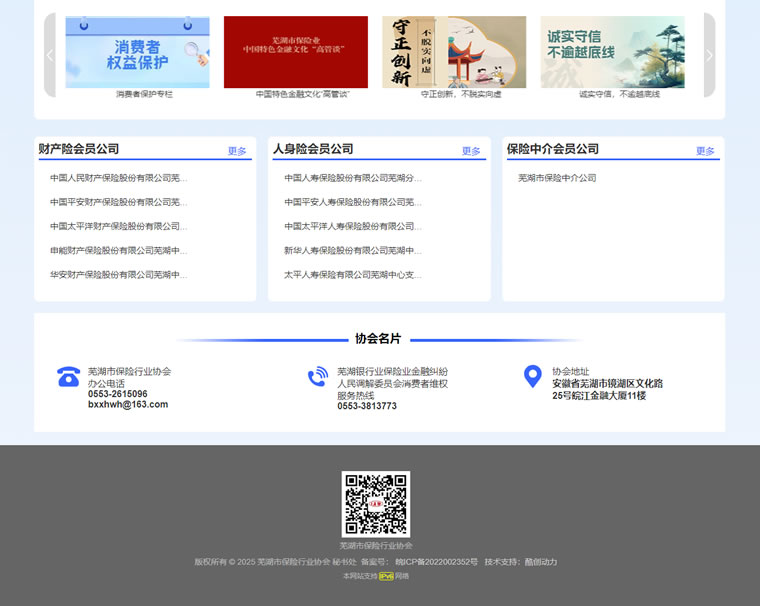
Task: Click 更多 next to 保险中介会员公司
Action: [705, 151]
